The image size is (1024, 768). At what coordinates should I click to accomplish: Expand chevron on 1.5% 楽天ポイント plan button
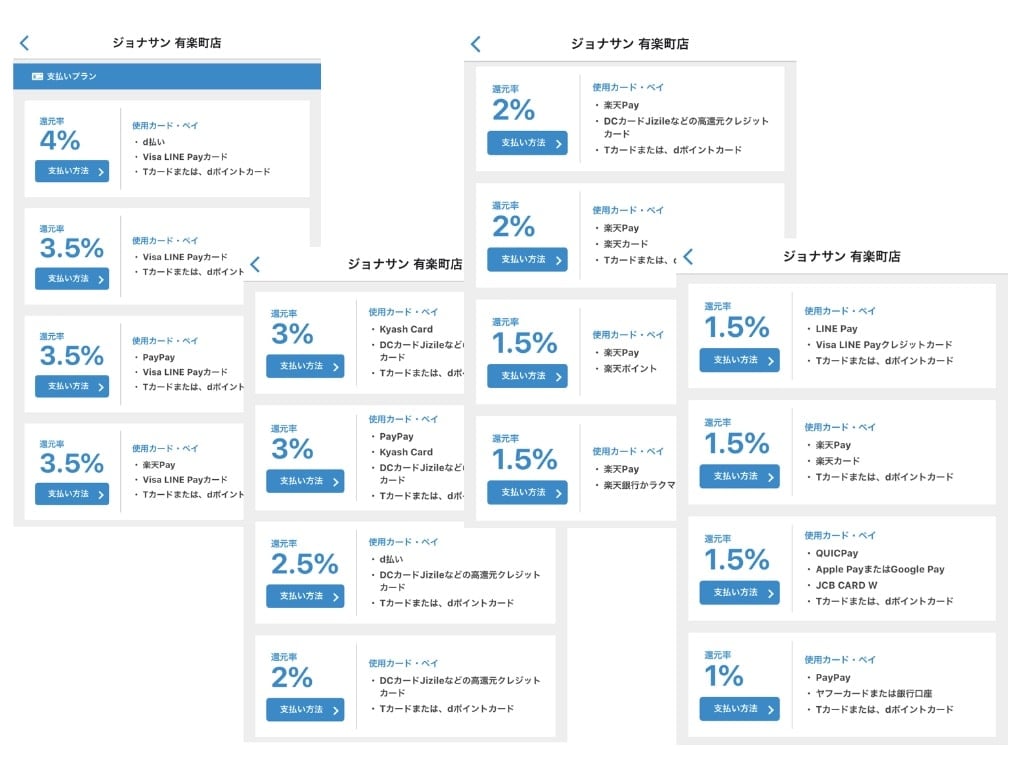pos(559,376)
